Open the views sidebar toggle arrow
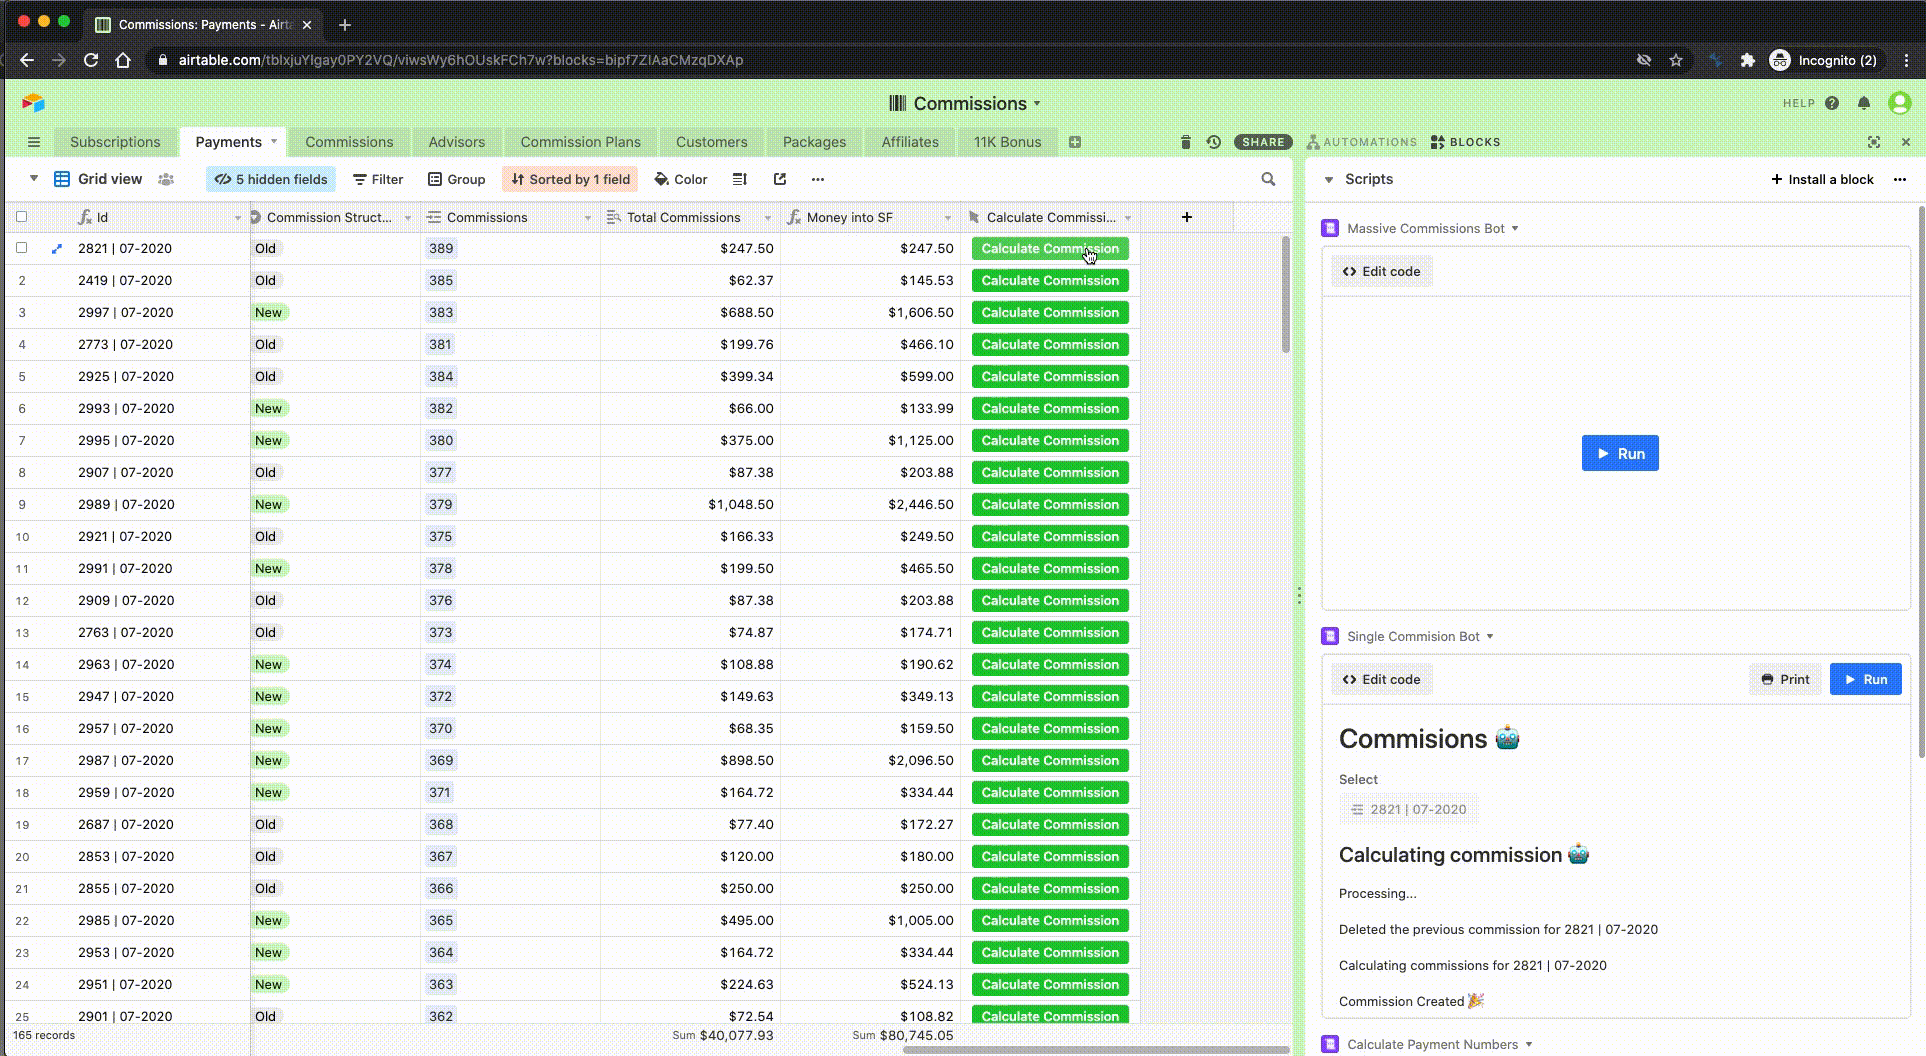Screen dimensions: 1926x1056 click(x=33, y=179)
